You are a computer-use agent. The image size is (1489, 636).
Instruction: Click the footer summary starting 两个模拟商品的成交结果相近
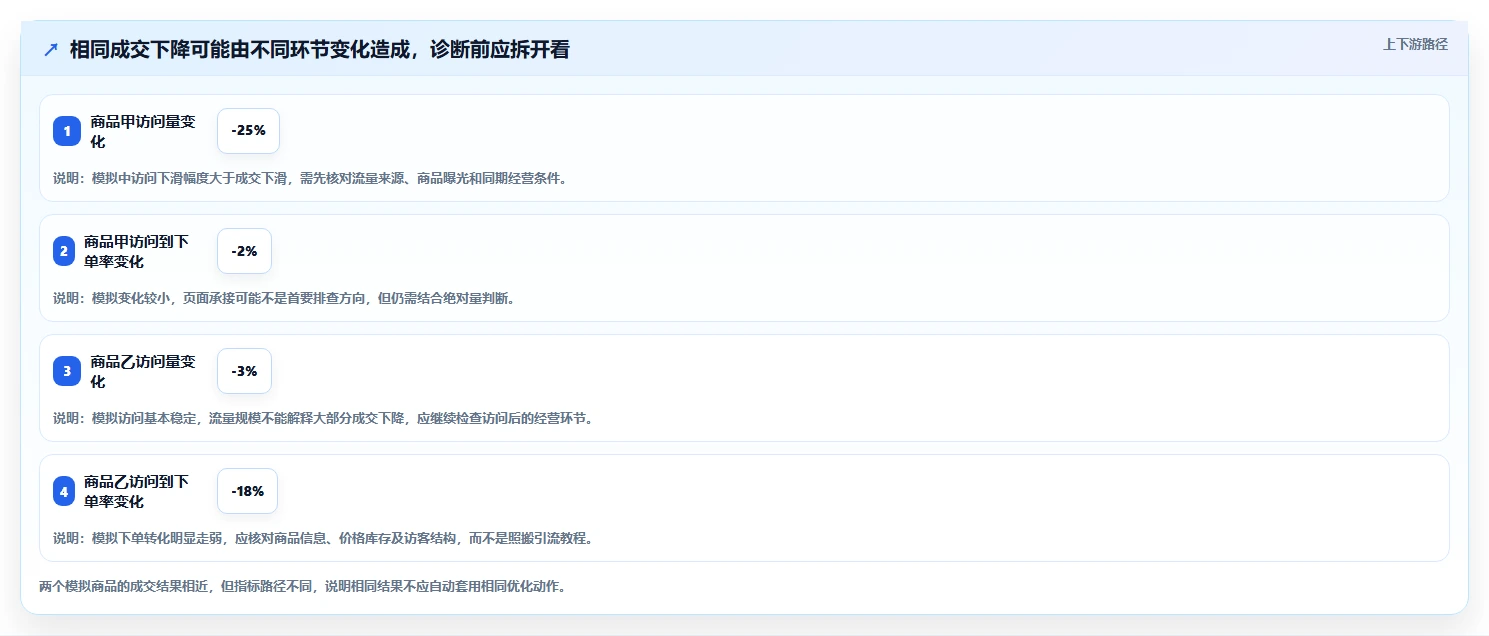pyautogui.click(x=303, y=586)
